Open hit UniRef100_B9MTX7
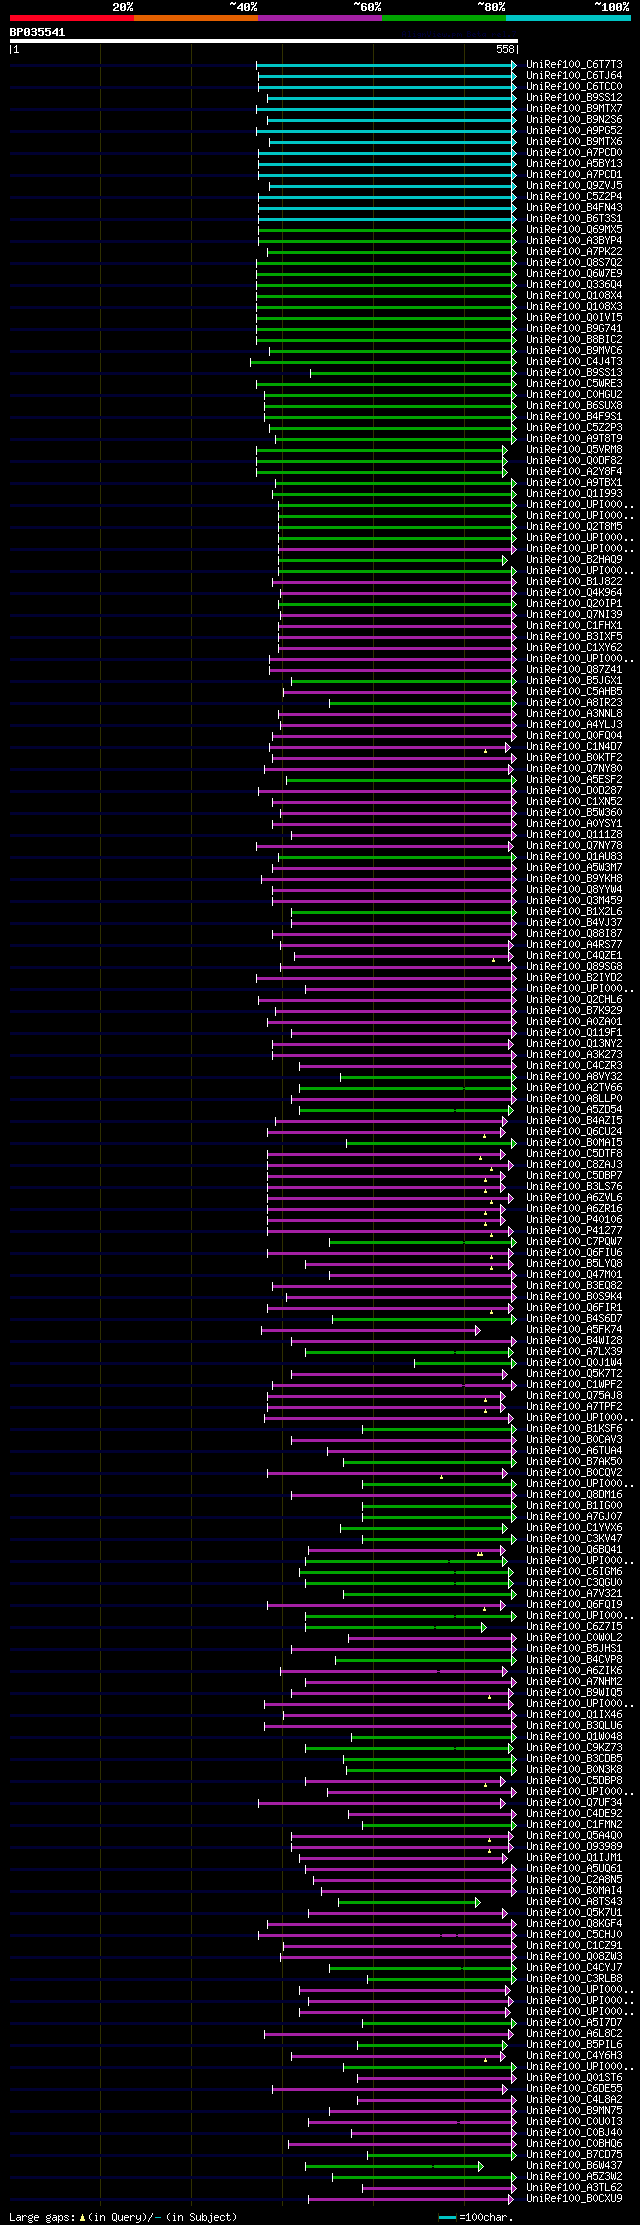The width and height of the screenshot is (640, 2225). click(x=574, y=108)
